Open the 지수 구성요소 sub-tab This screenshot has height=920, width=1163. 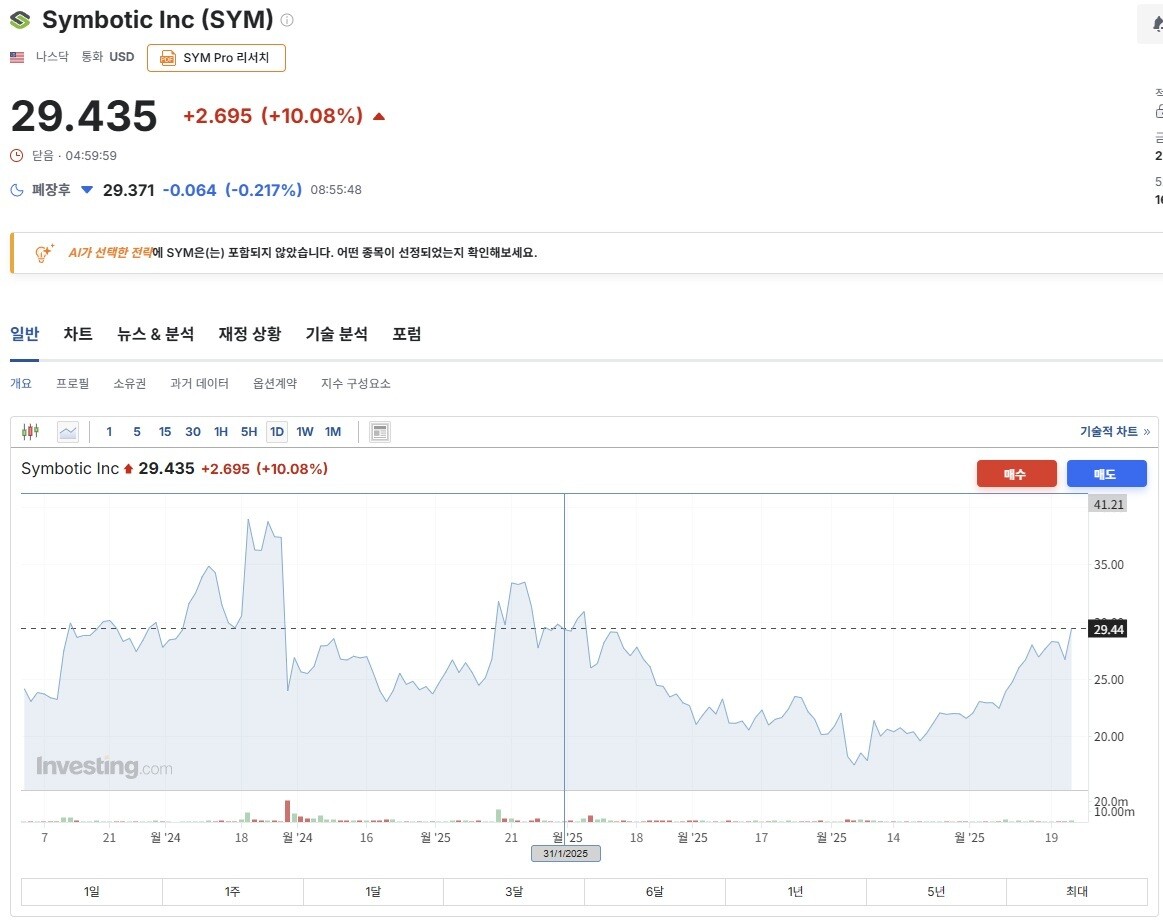pyautogui.click(x=356, y=384)
